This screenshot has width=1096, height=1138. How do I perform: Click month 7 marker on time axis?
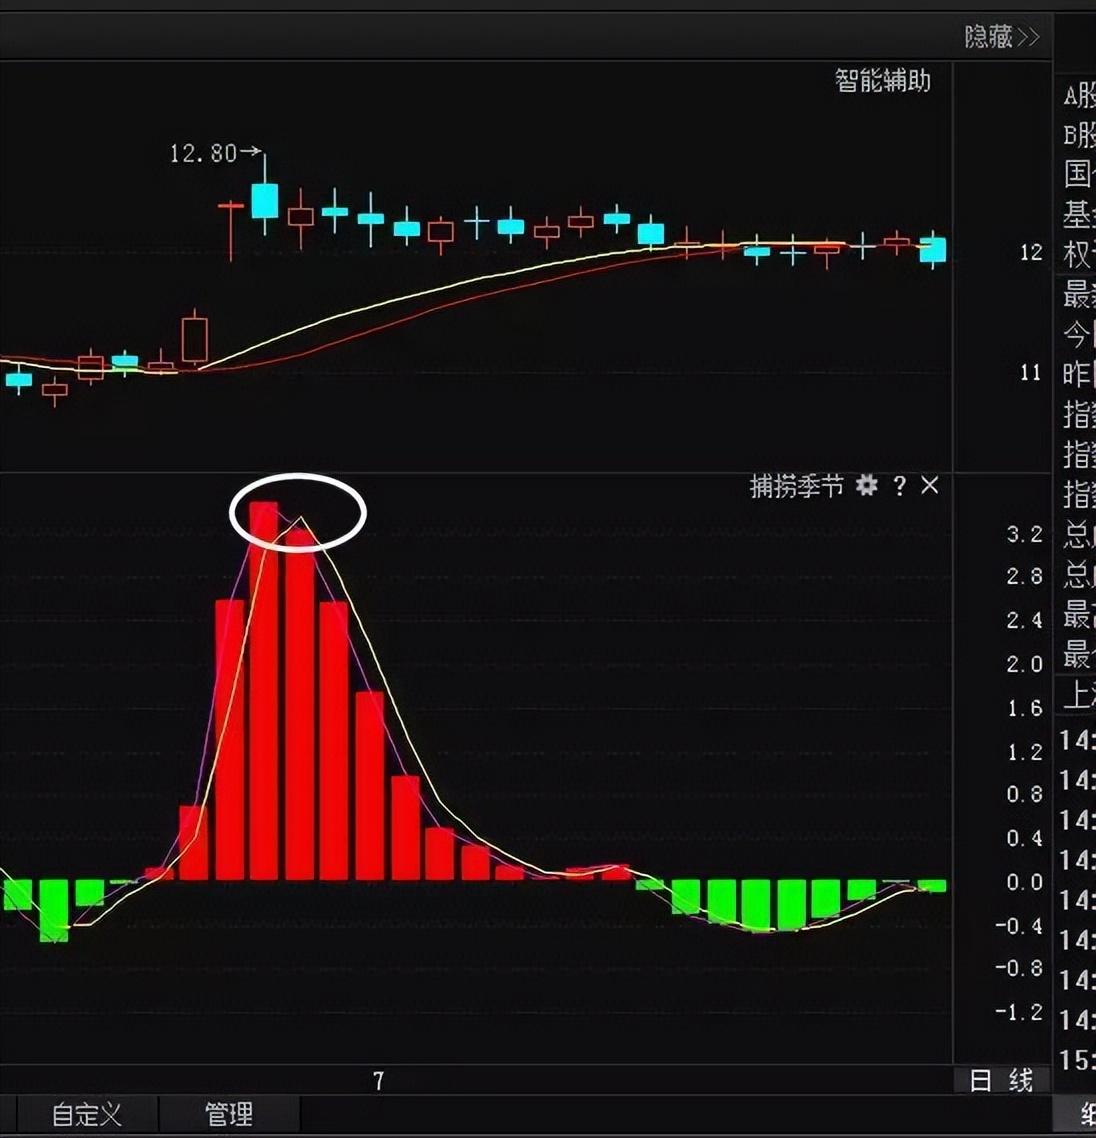click(378, 1081)
